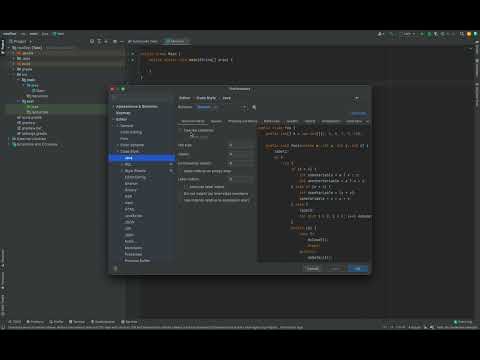480x360 pixels.
Task: Expand External Libraries in the Project tree
Action: point(9,139)
